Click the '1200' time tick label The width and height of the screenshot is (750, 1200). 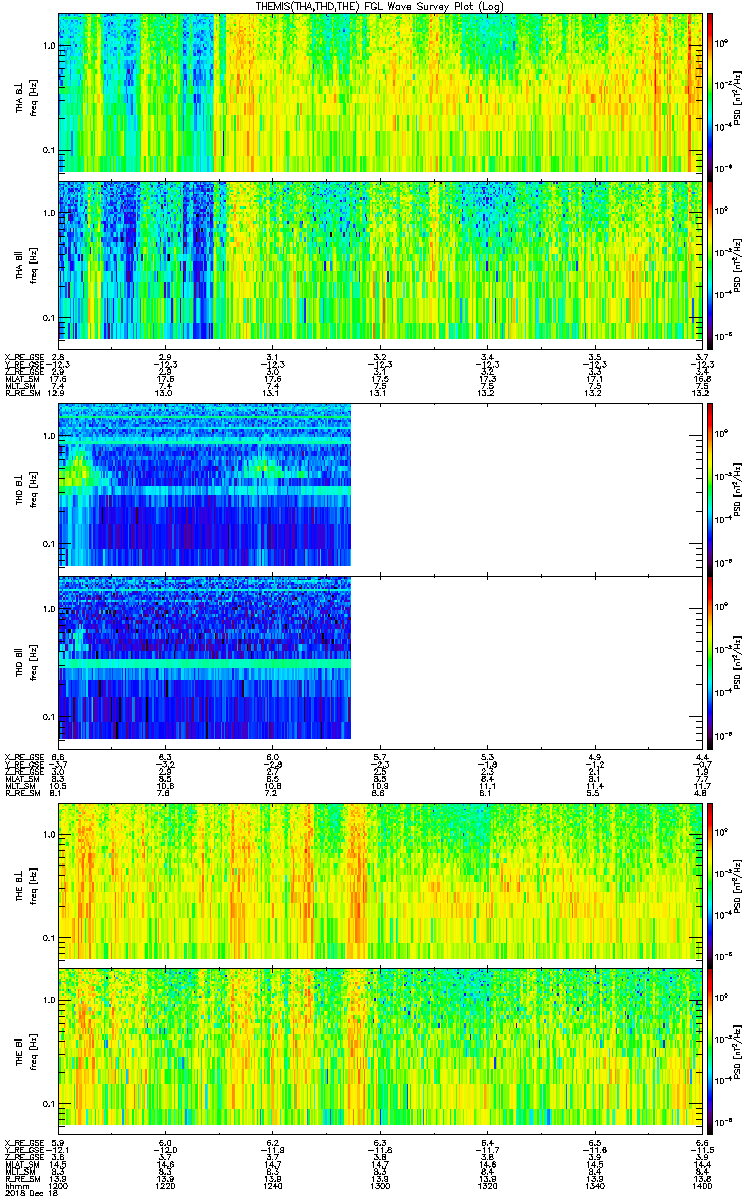point(59,1185)
